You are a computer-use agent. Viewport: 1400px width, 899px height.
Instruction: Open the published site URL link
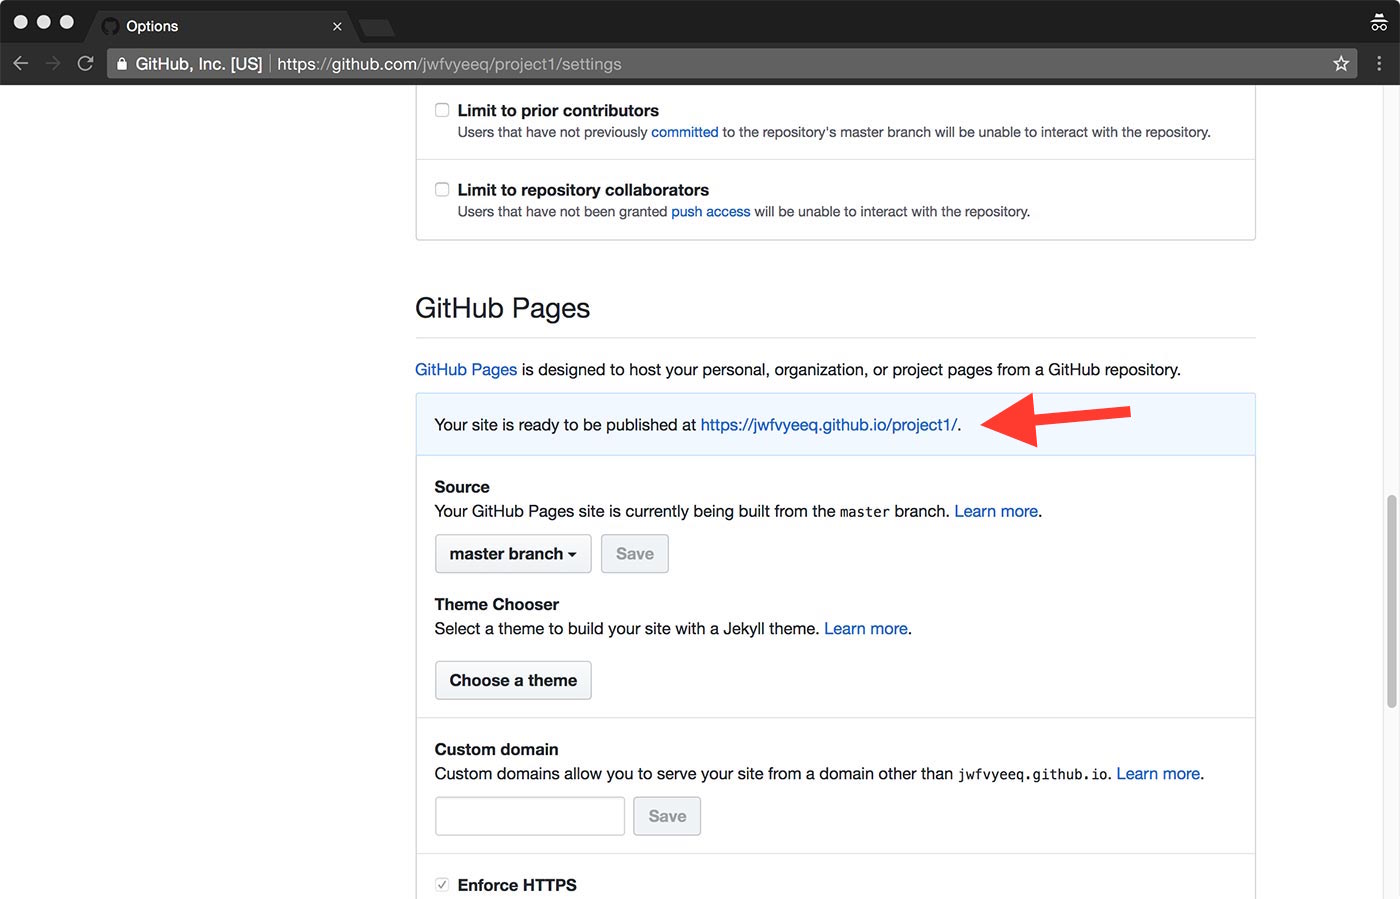pos(829,425)
